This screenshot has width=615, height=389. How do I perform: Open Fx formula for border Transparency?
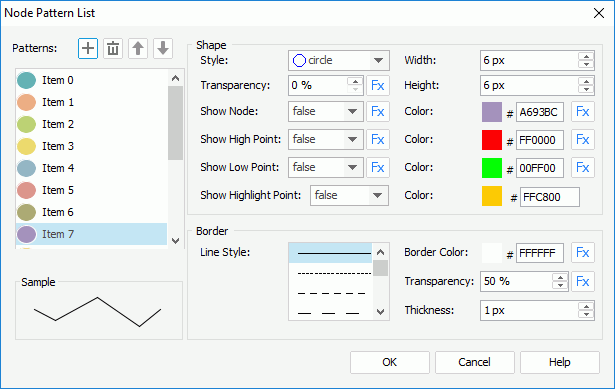(583, 281)
